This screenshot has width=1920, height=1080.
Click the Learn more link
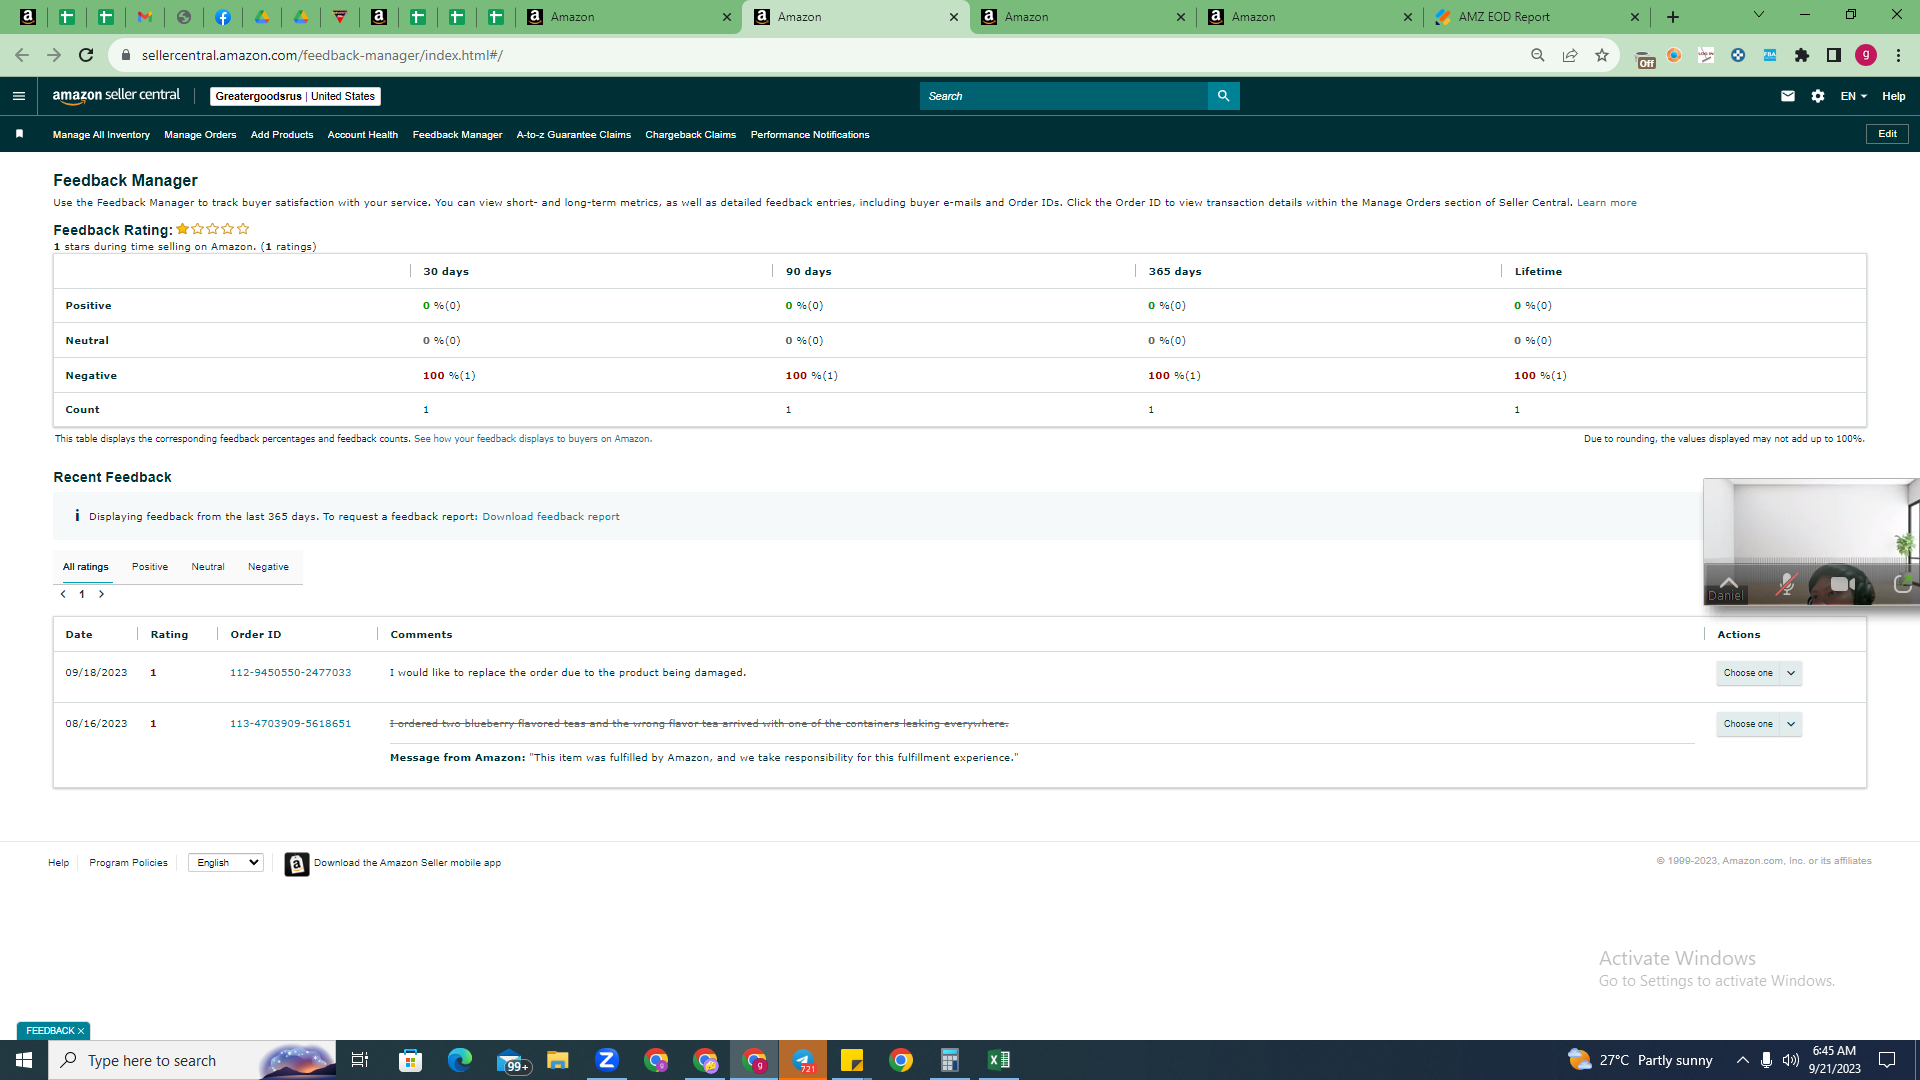tap(1607, 203)
